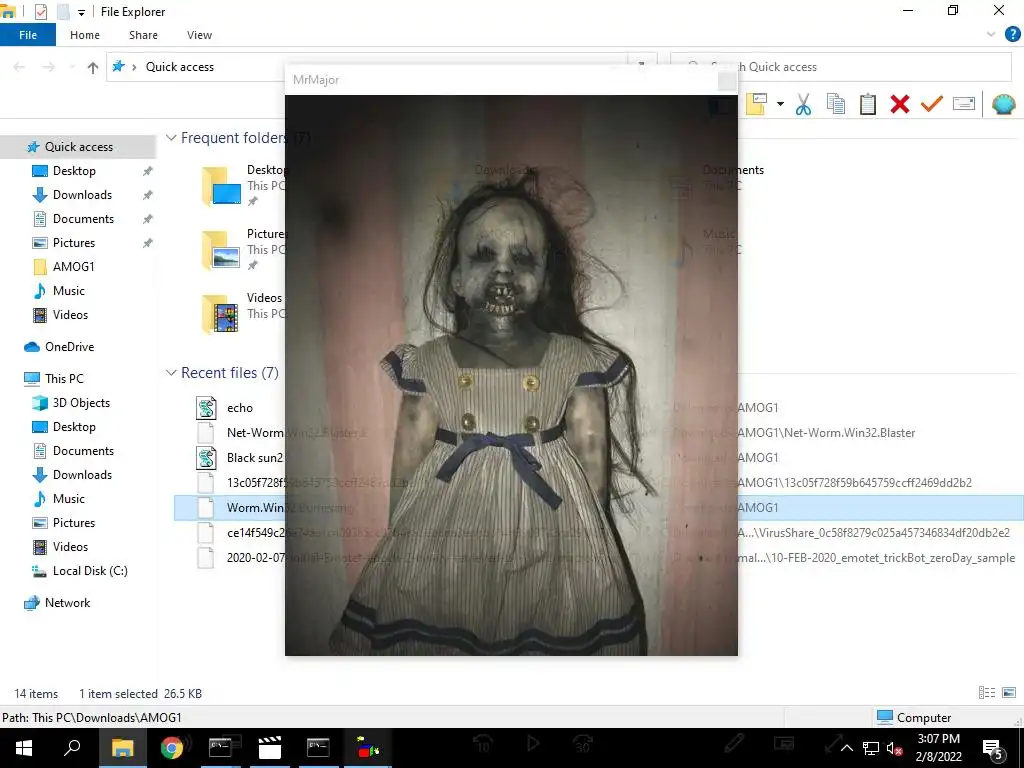1024x768 pixels.
Task: Click the Forward navigation arrow
Action: pyautogui.click(x=48, y=67)
